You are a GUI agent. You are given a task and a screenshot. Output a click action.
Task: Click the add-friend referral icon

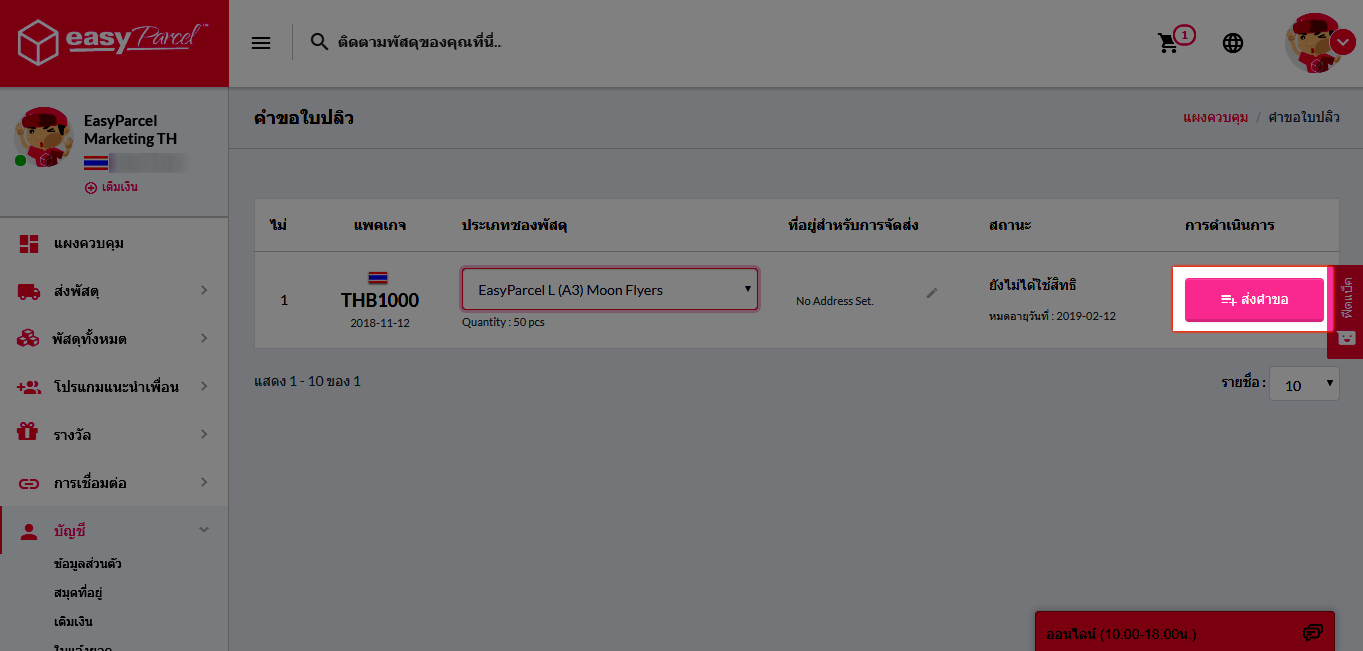(28, 387)
